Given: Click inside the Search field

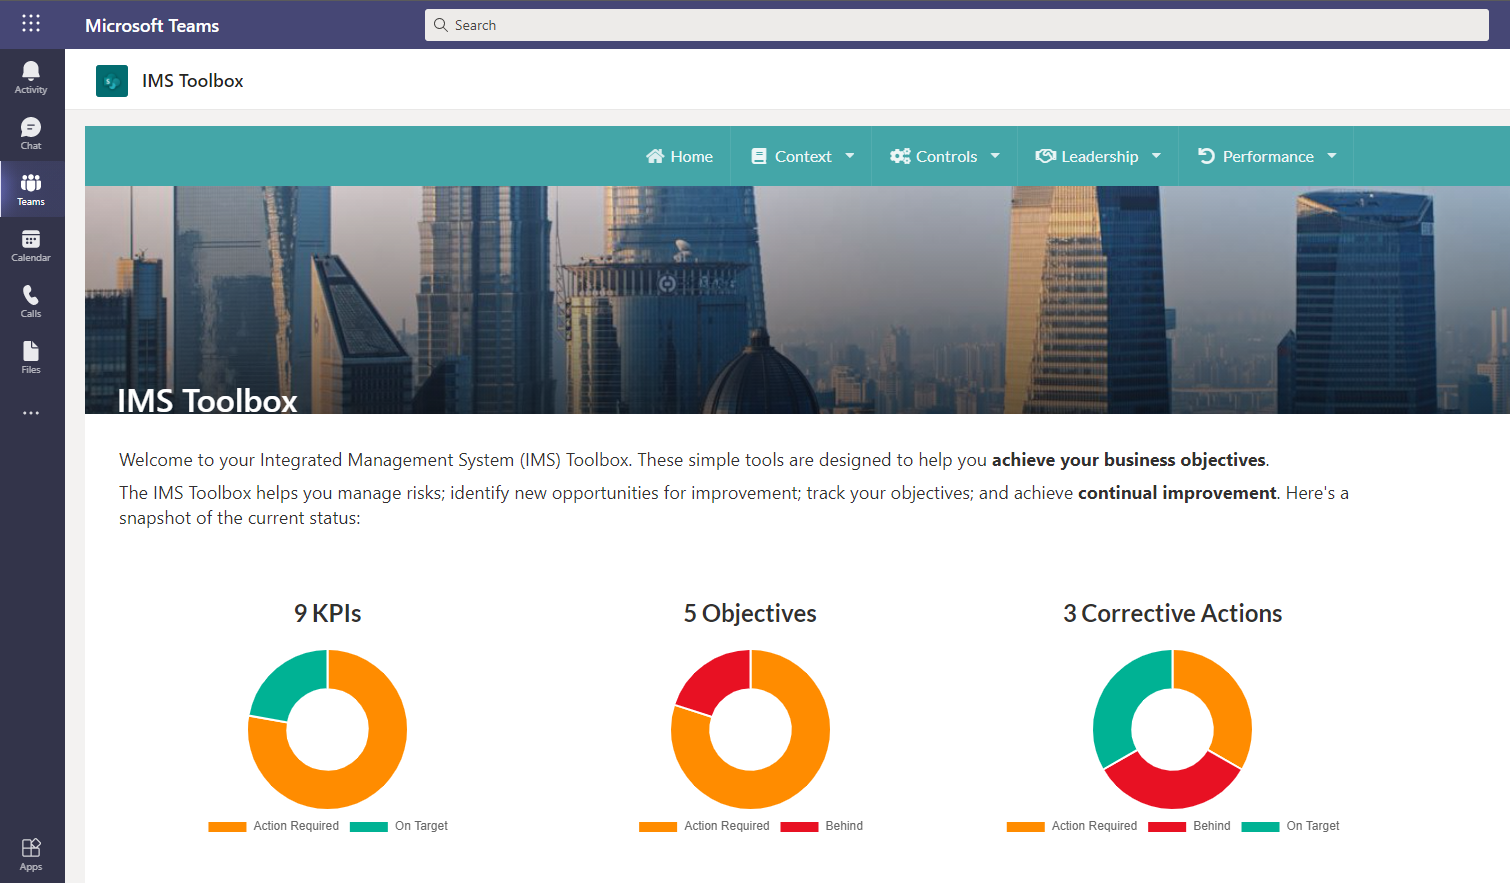Looking at the screenshot, I should click(957, 25).
